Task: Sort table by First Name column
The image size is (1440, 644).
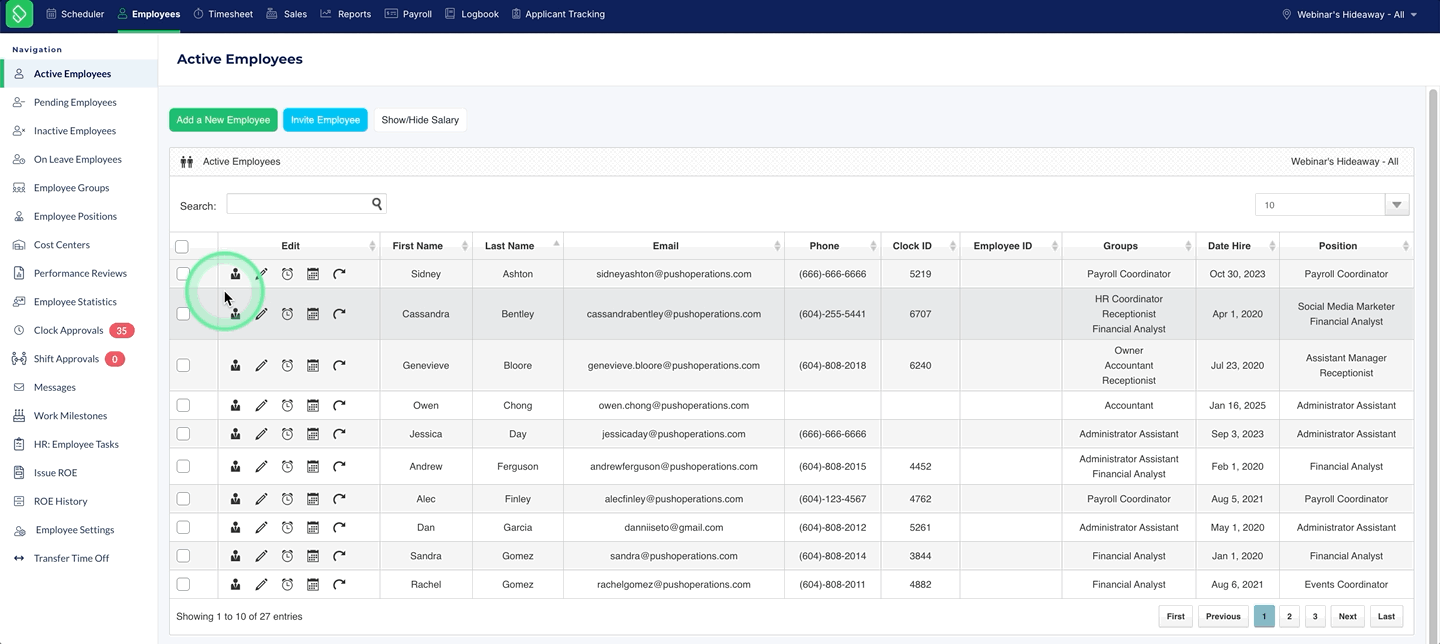Action: [x=425, y=246]
